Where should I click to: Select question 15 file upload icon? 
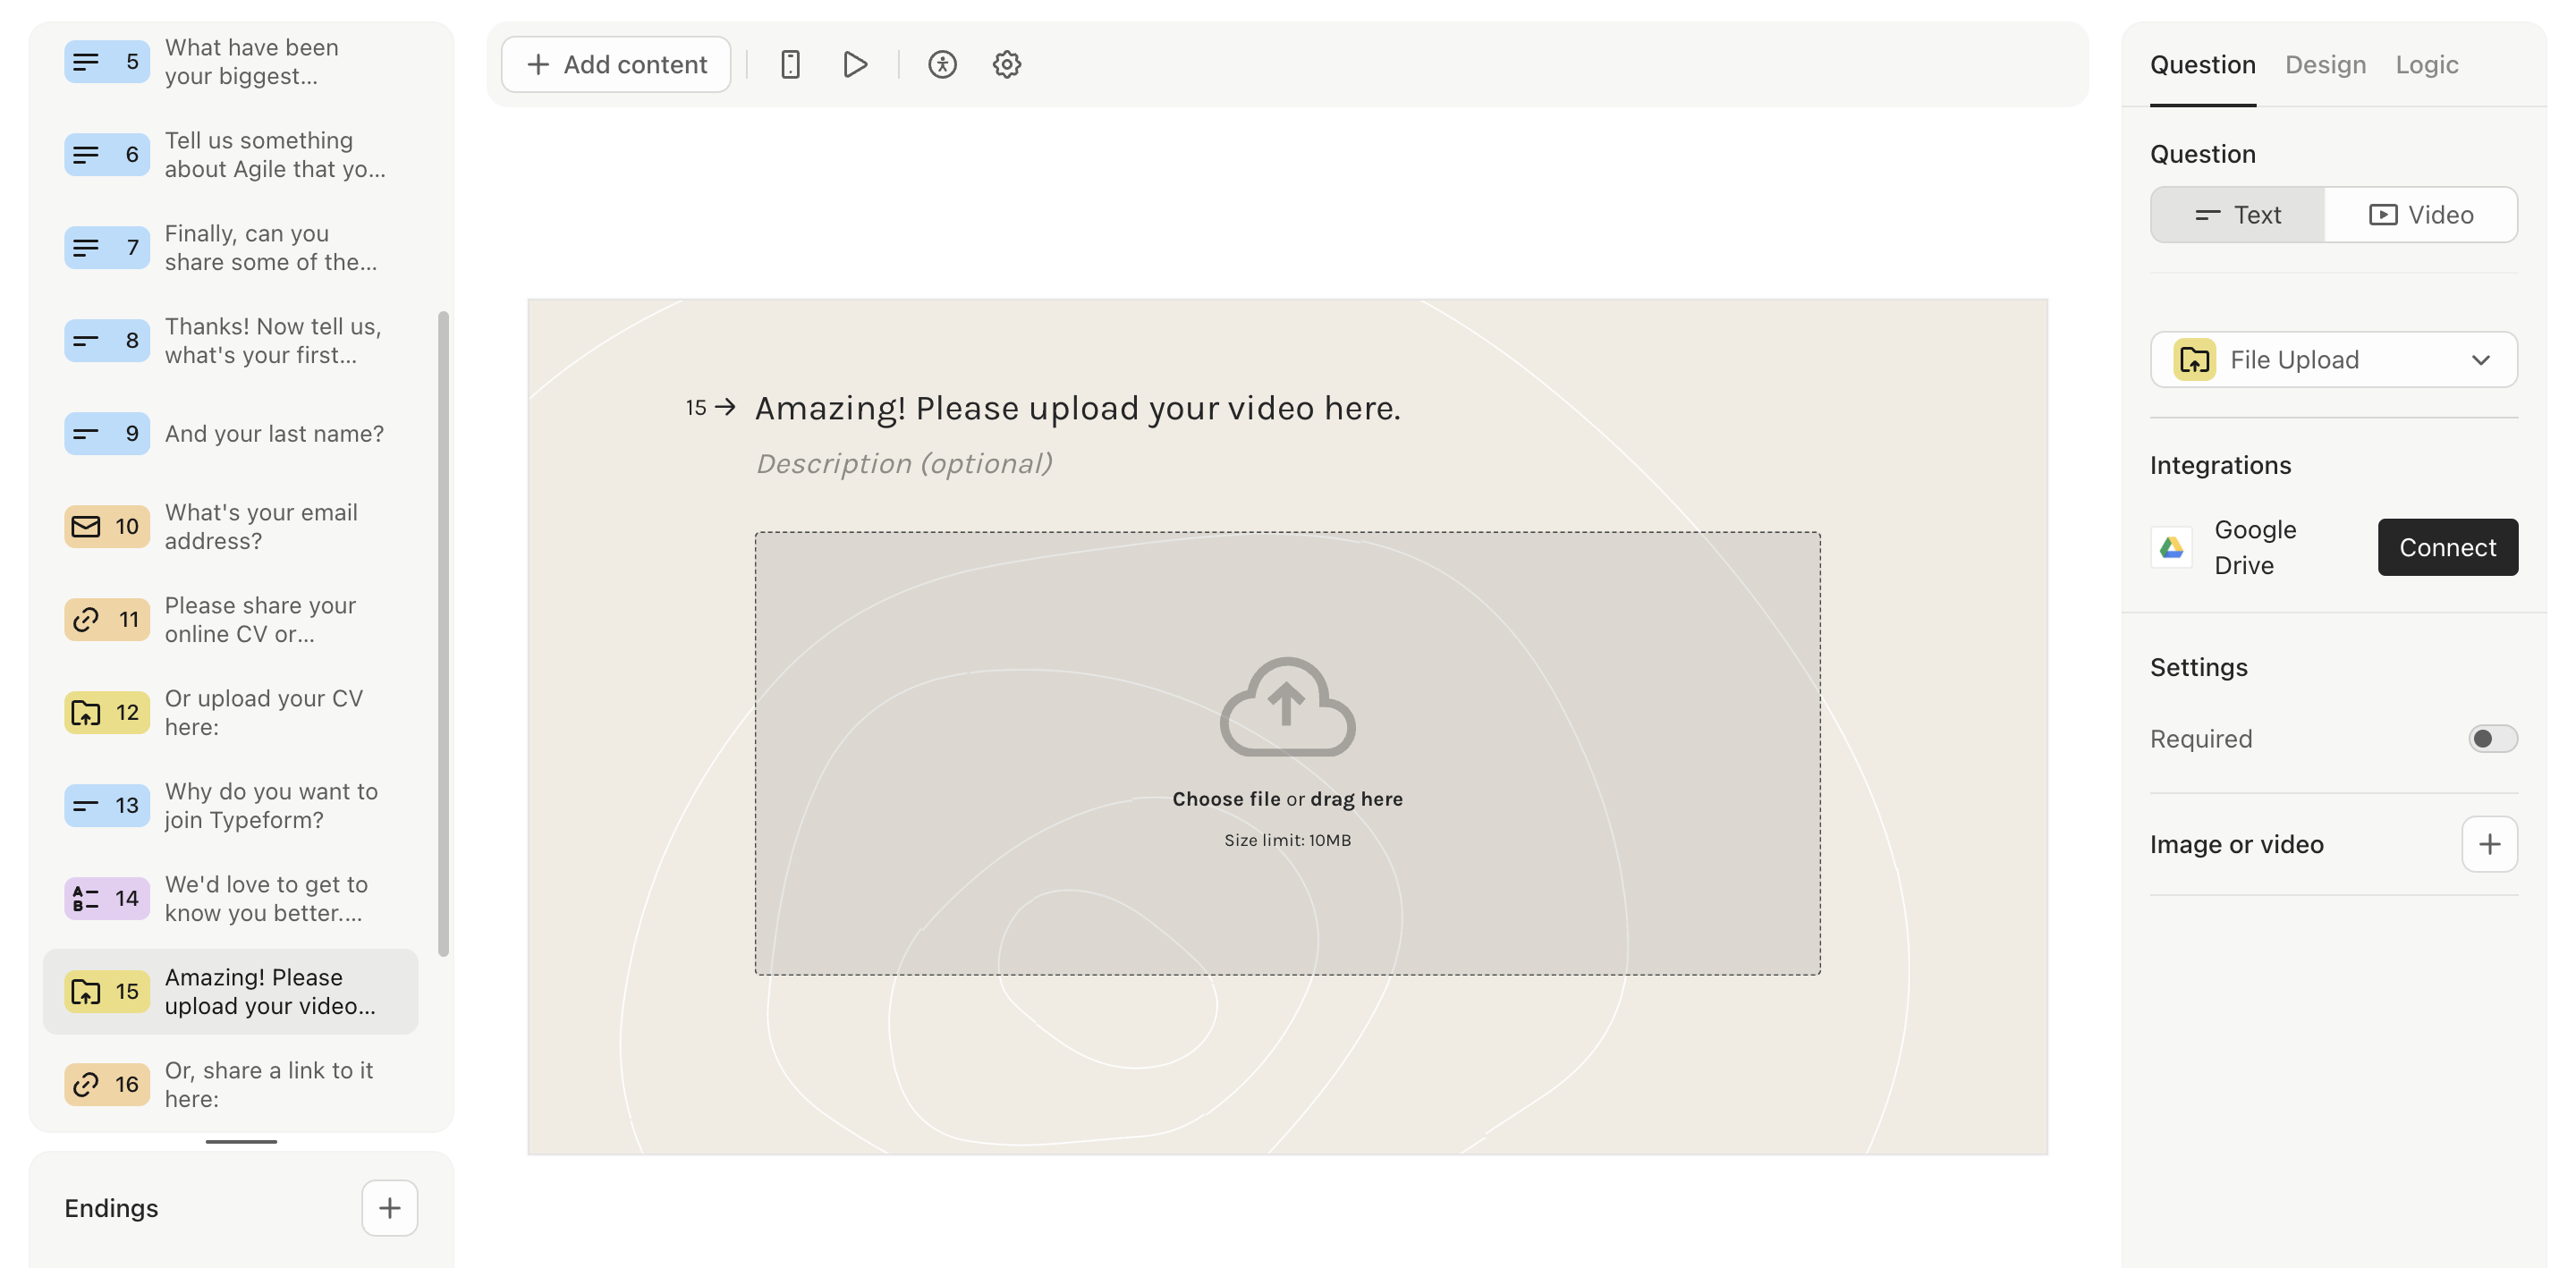[x=86, y=992]
